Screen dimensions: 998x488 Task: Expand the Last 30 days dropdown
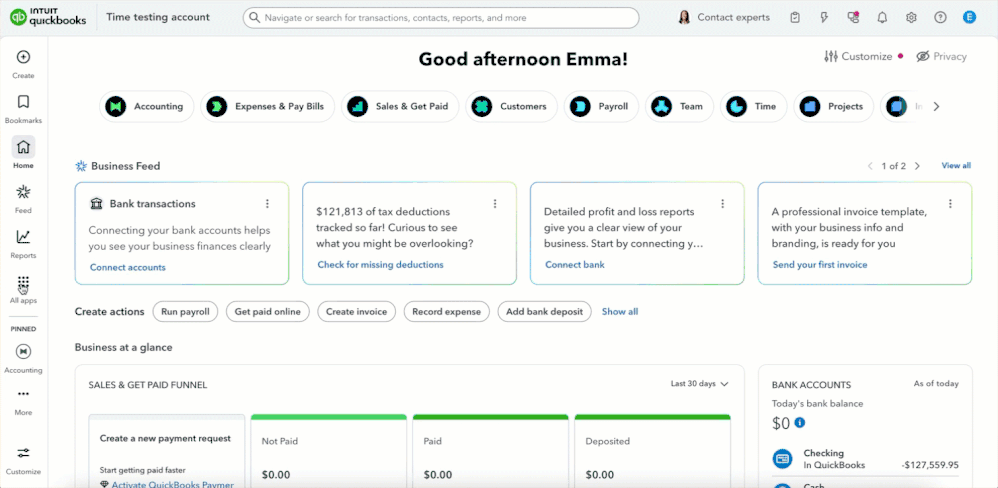click(699, 384)
